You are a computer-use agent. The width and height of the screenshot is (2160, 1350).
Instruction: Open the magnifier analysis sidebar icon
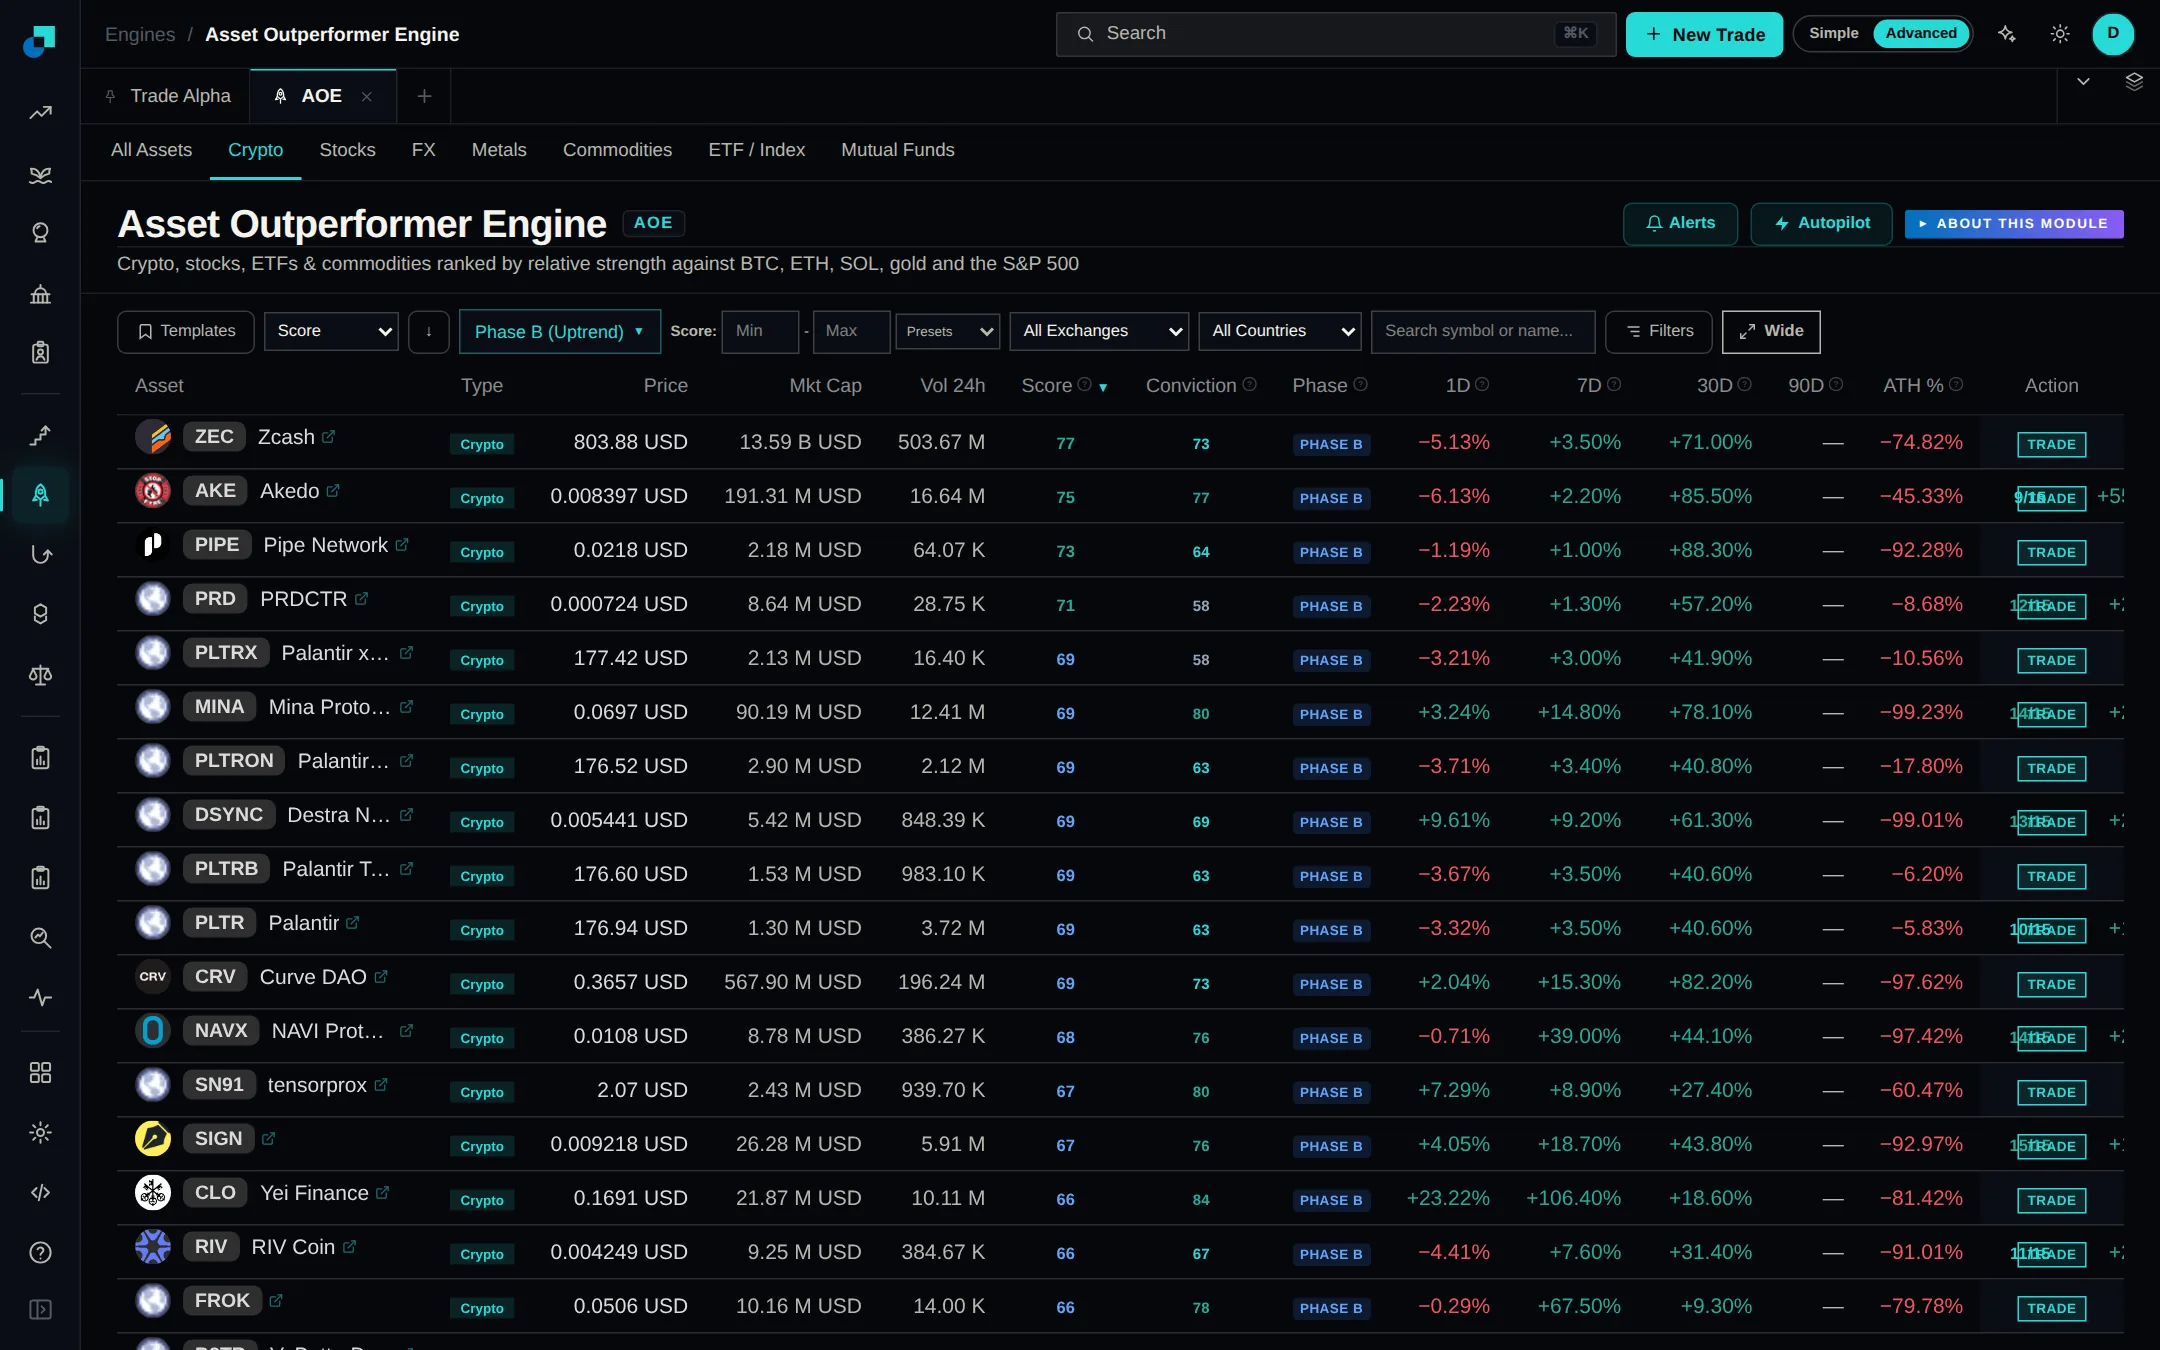coord(40,938)
